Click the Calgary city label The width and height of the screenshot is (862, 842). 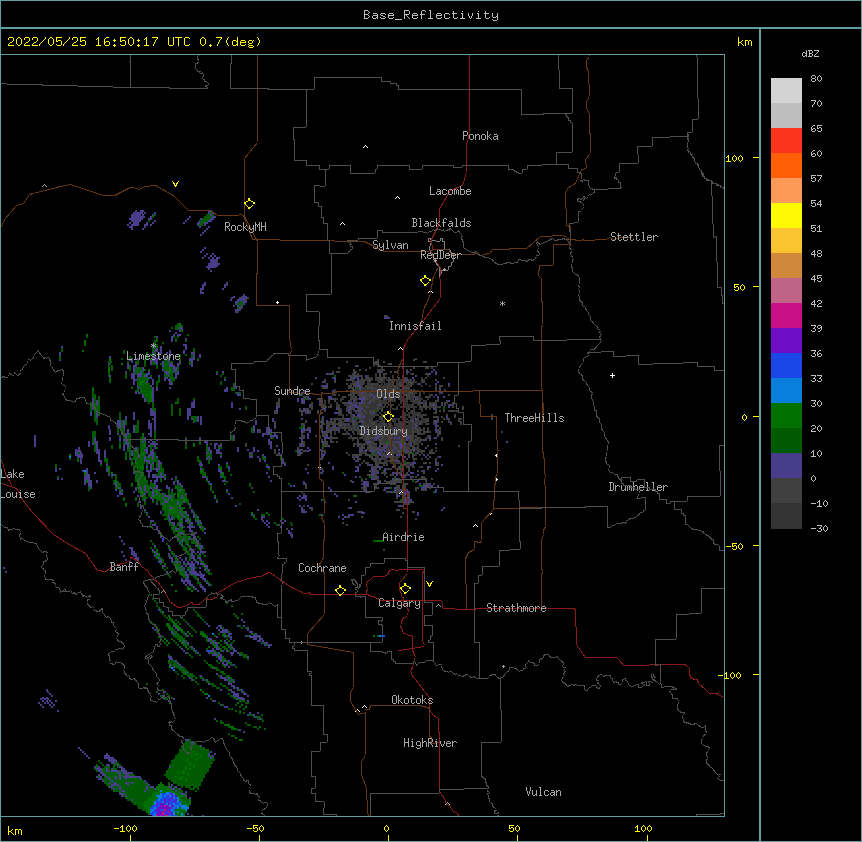[x=399, y=603]
